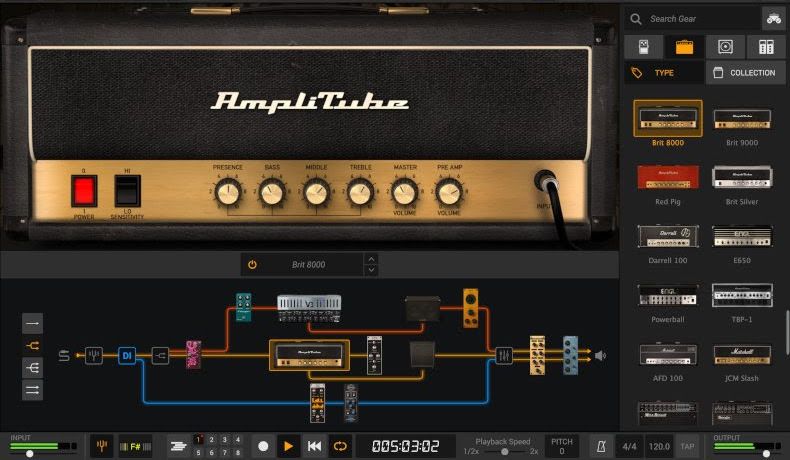
Task: Open the rack effects gear category
Action: [766, 47]
